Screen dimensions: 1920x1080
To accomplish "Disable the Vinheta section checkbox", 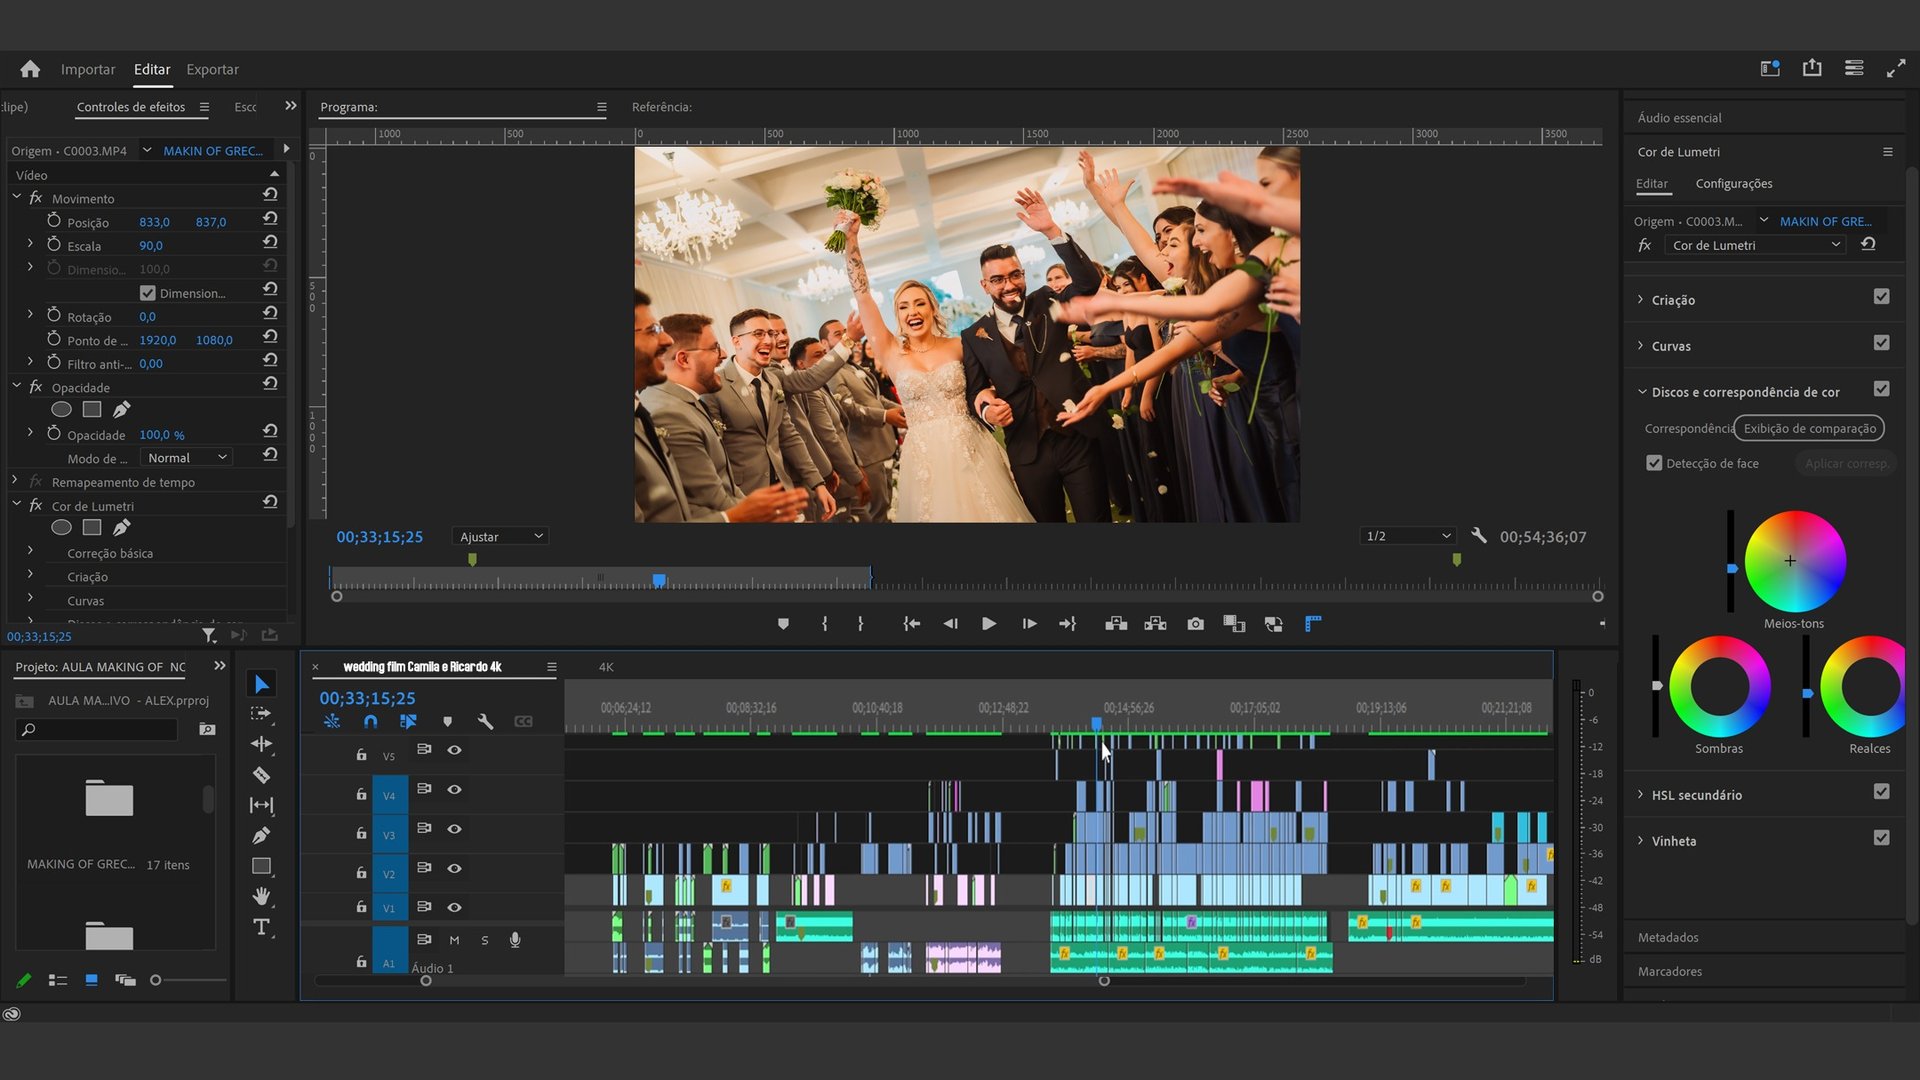I will [x=1881, y=838].
